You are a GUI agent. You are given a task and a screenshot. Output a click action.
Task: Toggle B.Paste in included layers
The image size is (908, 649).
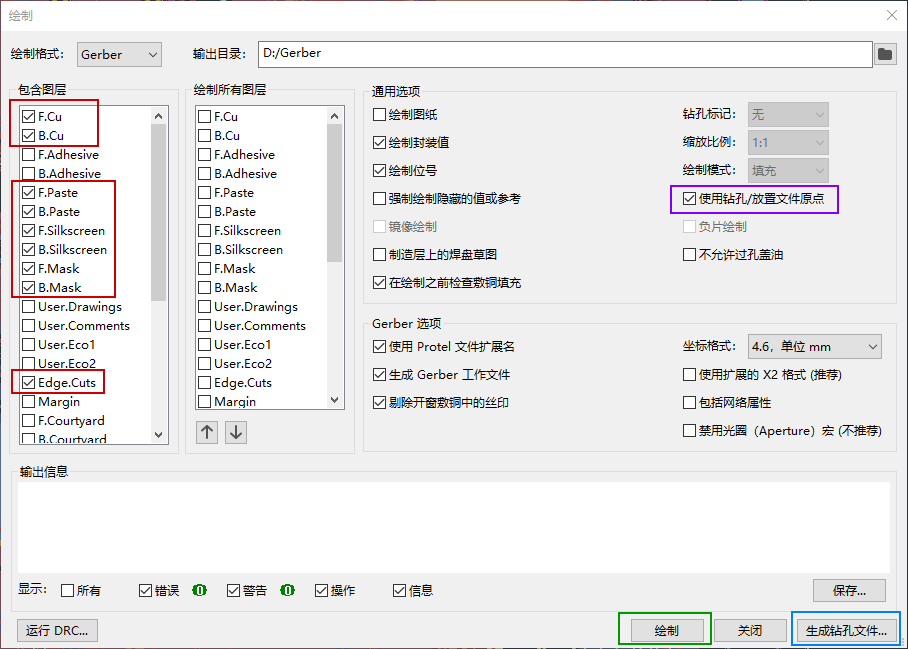point(28,212)
